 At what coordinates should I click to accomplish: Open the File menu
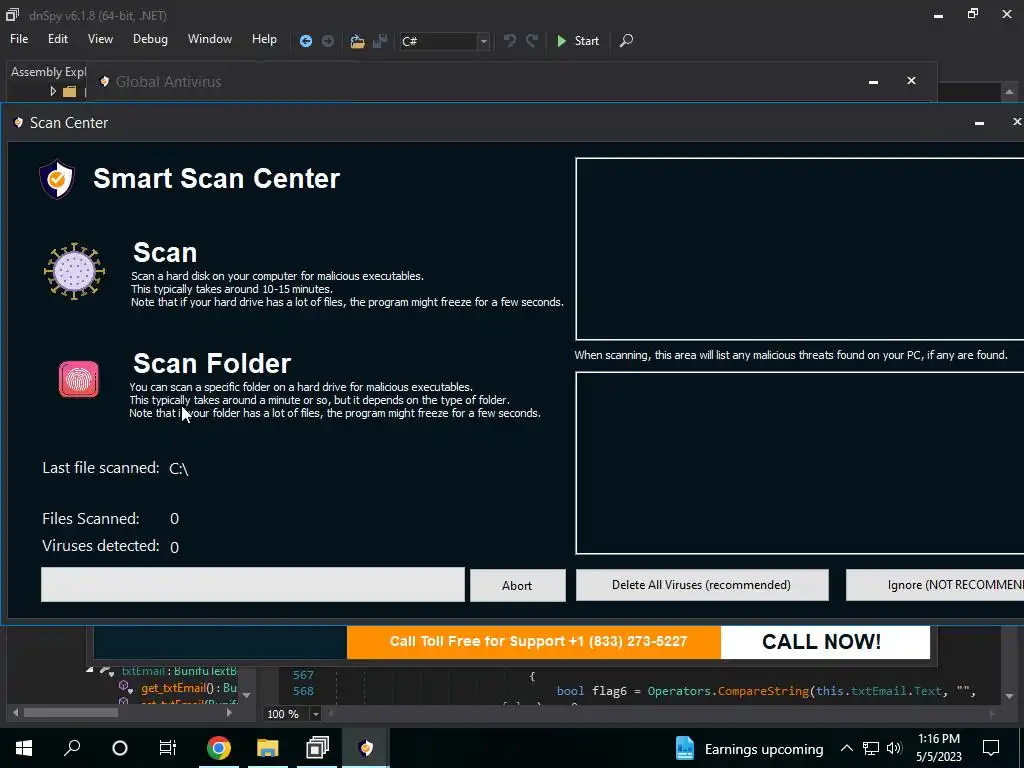tap(19, 39)
